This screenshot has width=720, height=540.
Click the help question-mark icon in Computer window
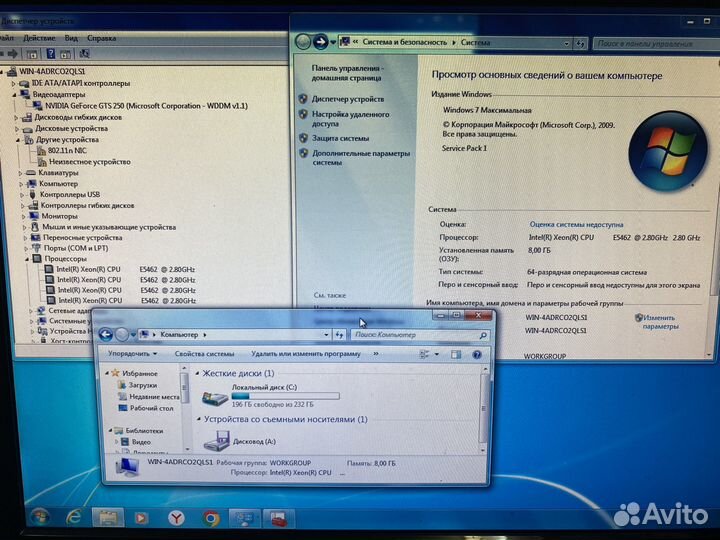click(477, 354)
